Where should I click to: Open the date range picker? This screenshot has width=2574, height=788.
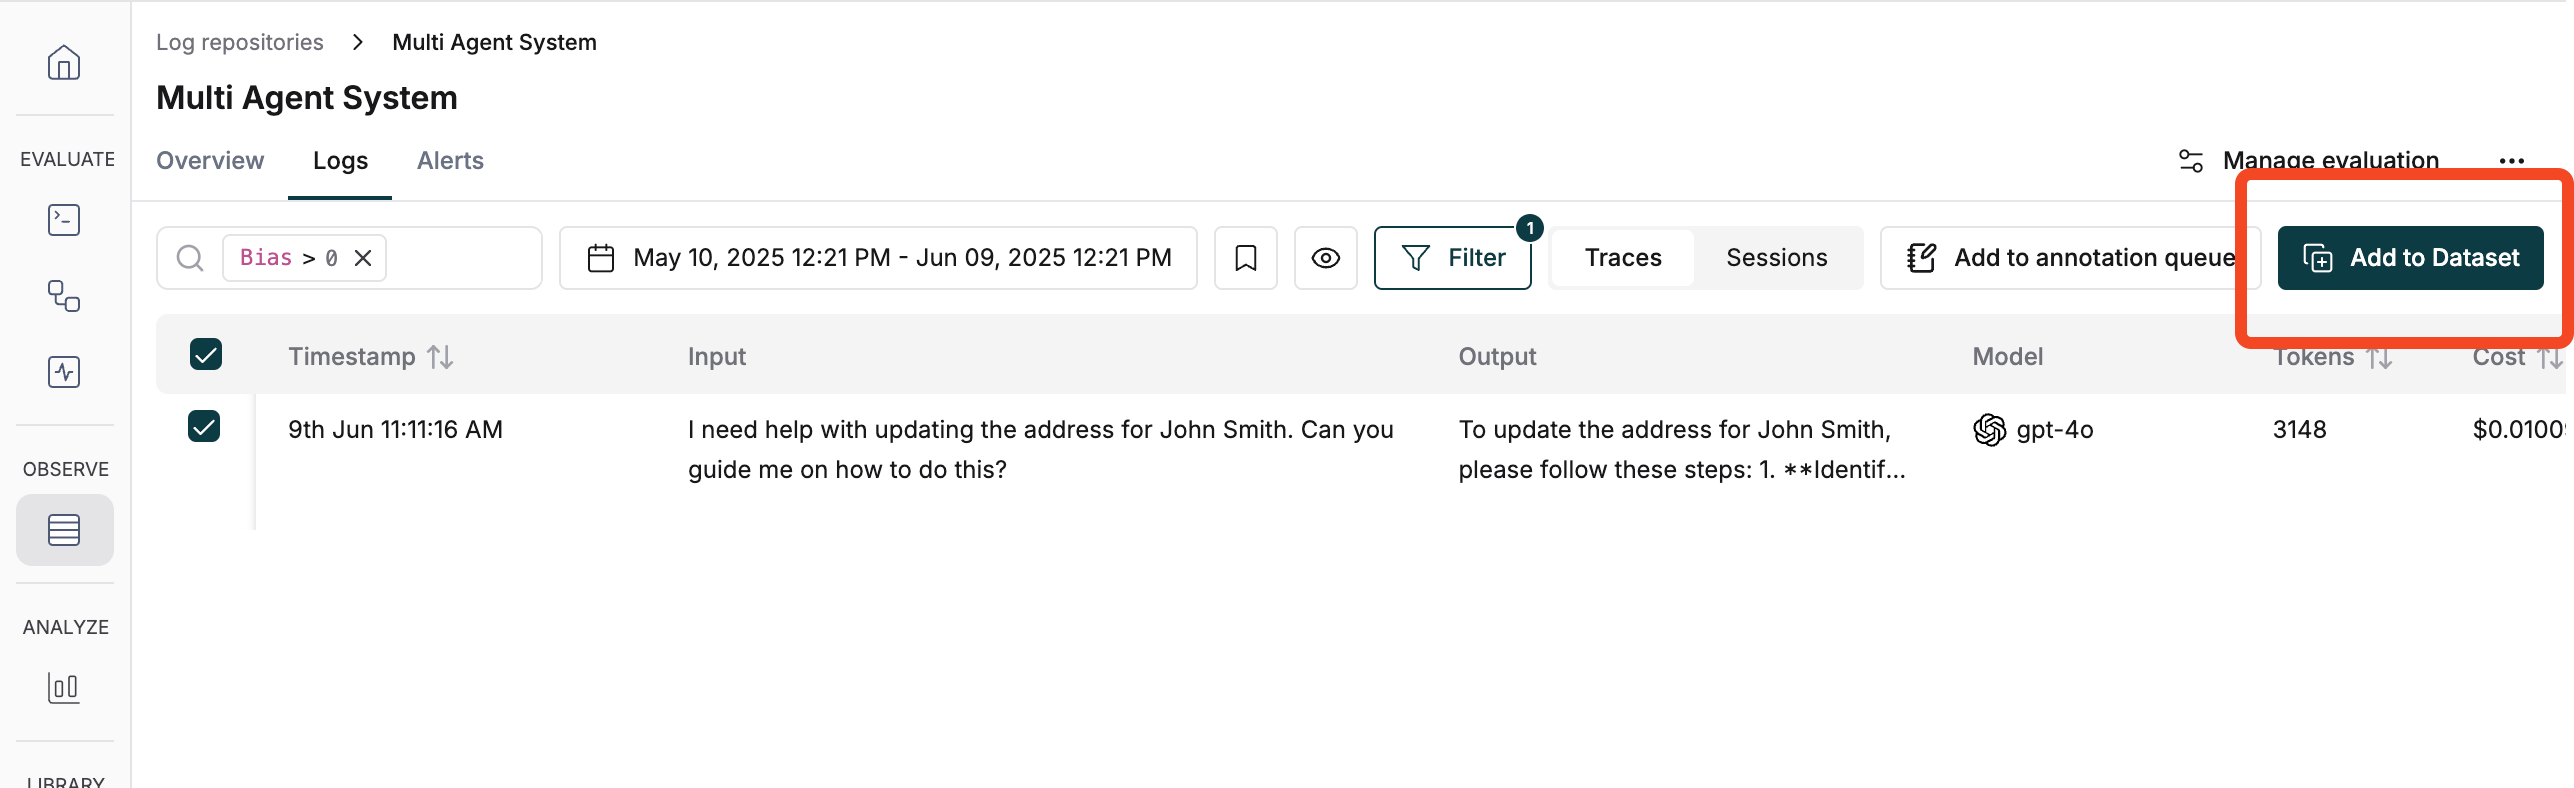click(878, 257)
